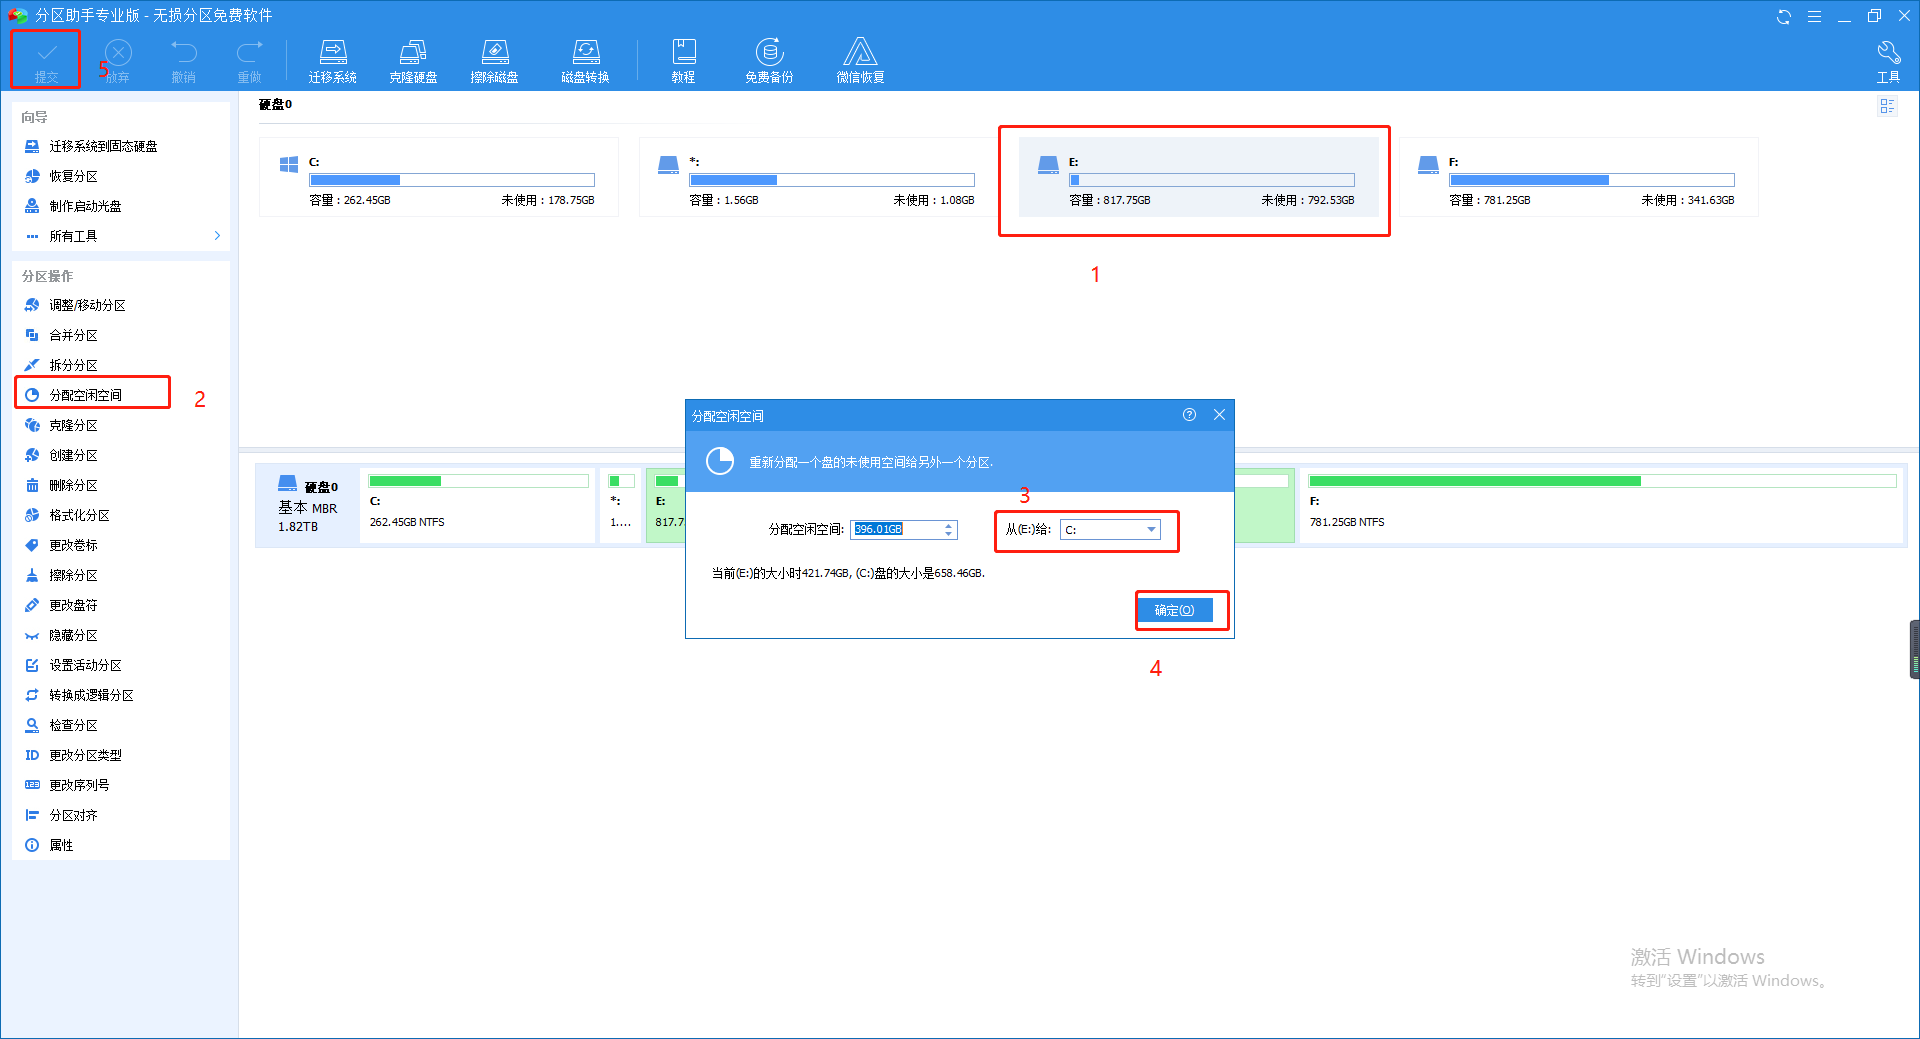The width and height of the screenshot is (1920, 1039).
Task: Choose 分区对齐 operation
Action: pyautogui.click(x=73, y=815)
